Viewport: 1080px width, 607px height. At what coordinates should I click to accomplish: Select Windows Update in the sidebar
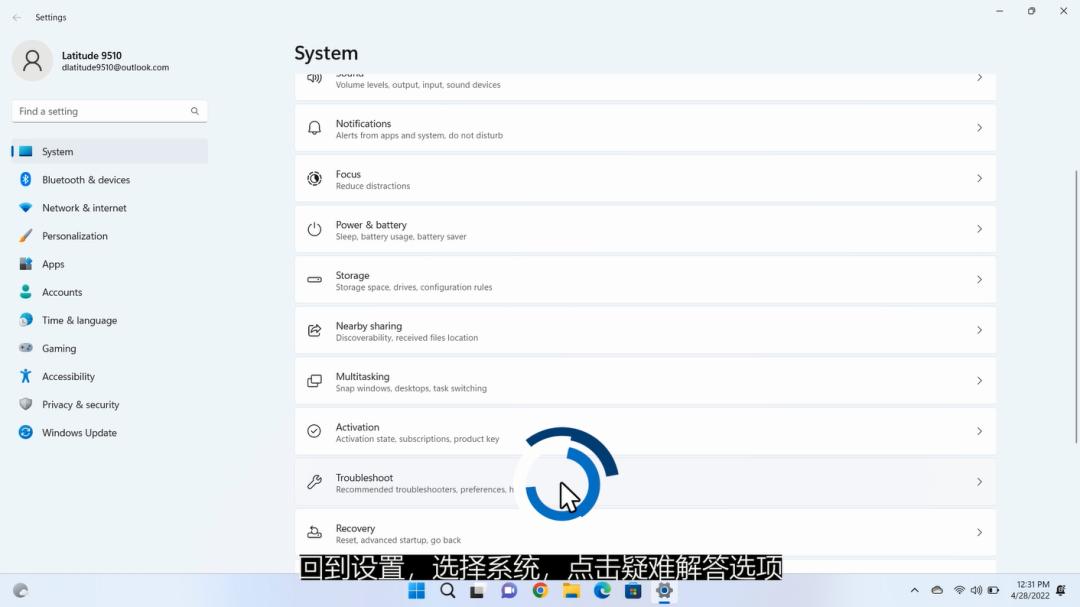(x=81, y=432)
